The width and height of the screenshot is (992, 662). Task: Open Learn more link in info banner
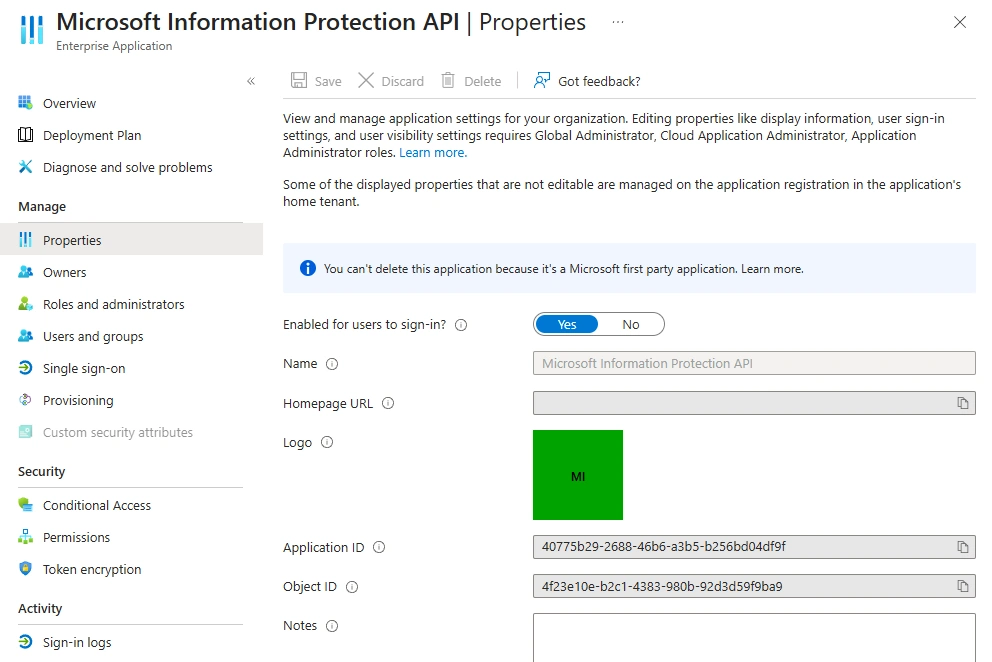772,269
